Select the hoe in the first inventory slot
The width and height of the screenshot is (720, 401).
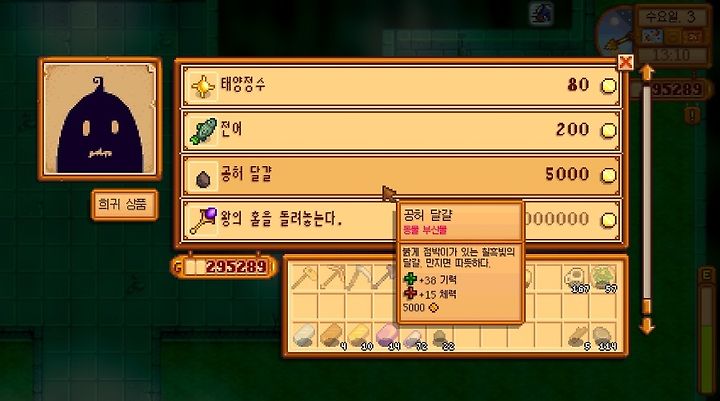[304, 278]
